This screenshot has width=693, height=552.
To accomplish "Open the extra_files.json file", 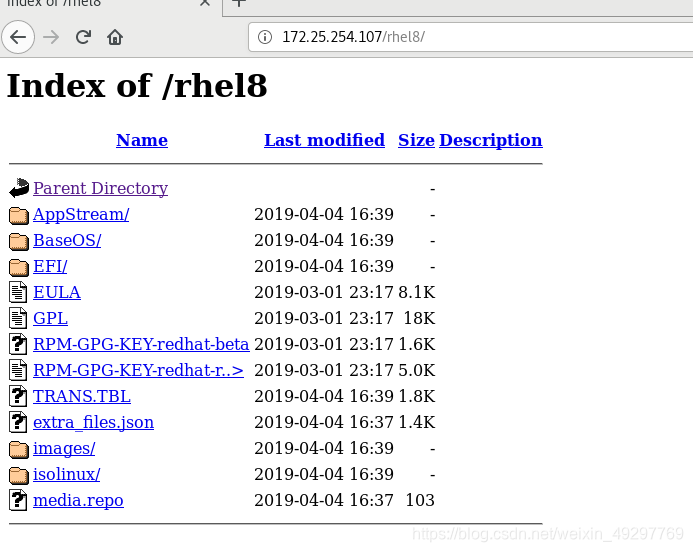I will (x=93, y=423).
